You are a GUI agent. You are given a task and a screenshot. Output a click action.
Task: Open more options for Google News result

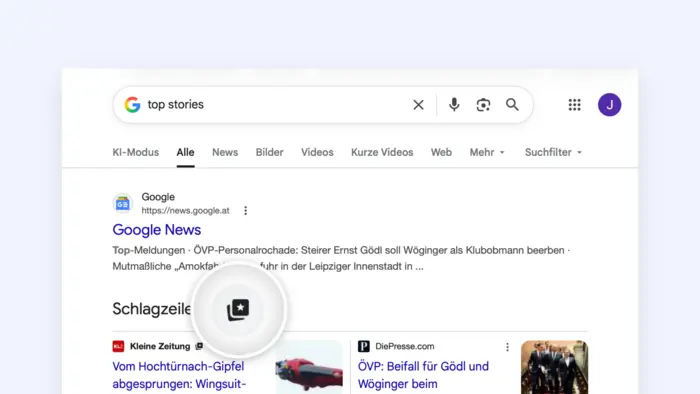246,211
